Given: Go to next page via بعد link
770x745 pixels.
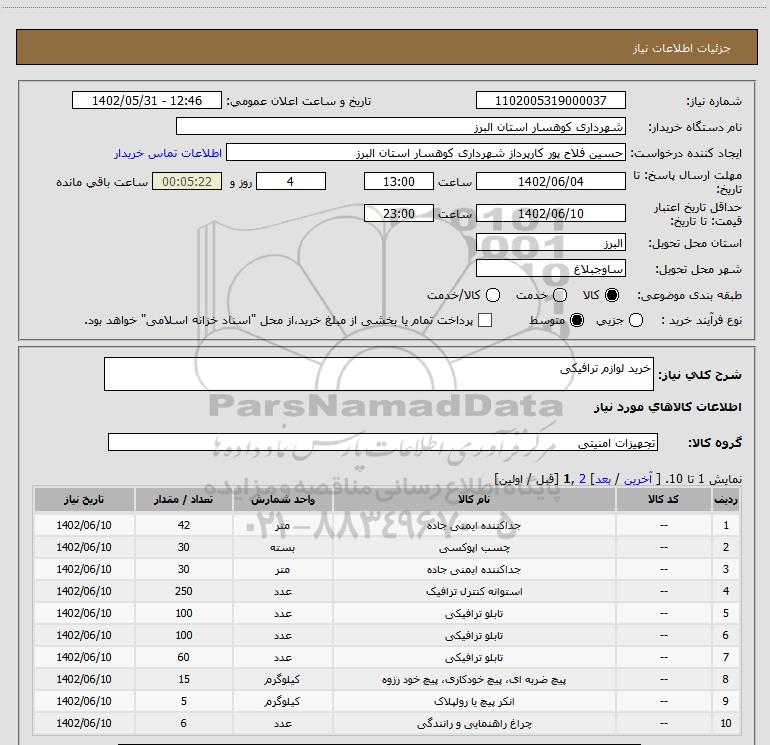Looking at the screenshot, I should coord(603,479).
